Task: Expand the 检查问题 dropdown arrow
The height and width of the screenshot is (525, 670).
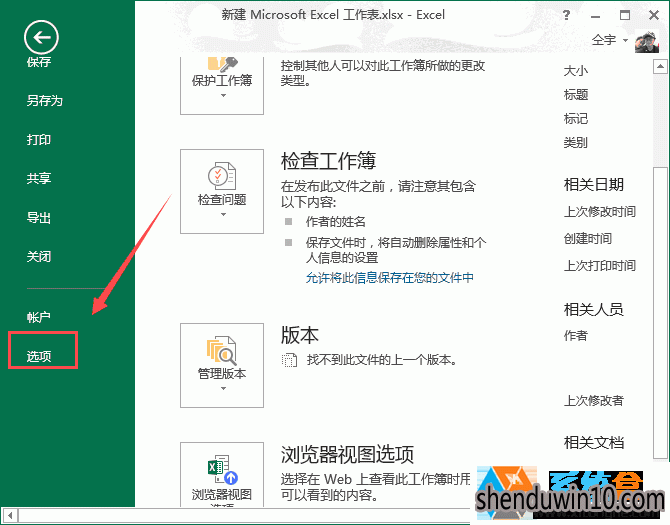Action: pos(223,214)
